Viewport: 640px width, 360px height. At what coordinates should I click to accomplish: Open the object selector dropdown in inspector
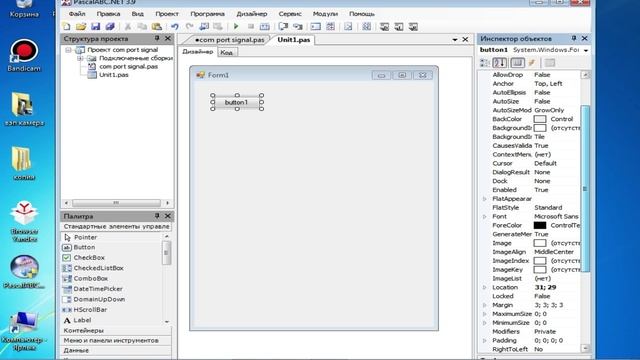(586, 50)
